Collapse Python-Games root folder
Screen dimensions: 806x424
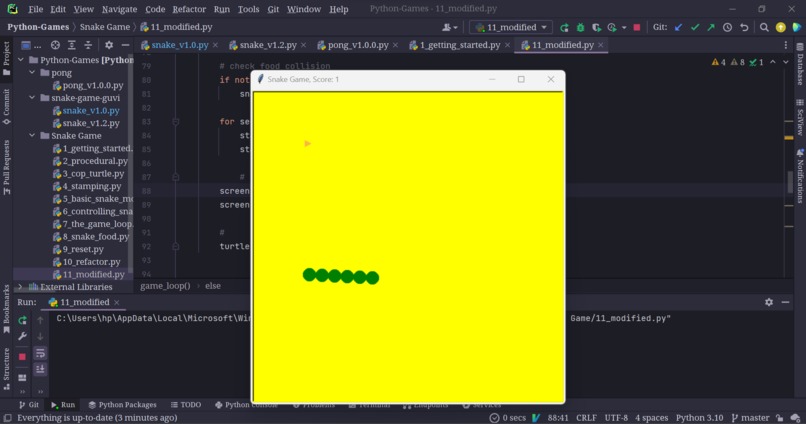(21, 60)
